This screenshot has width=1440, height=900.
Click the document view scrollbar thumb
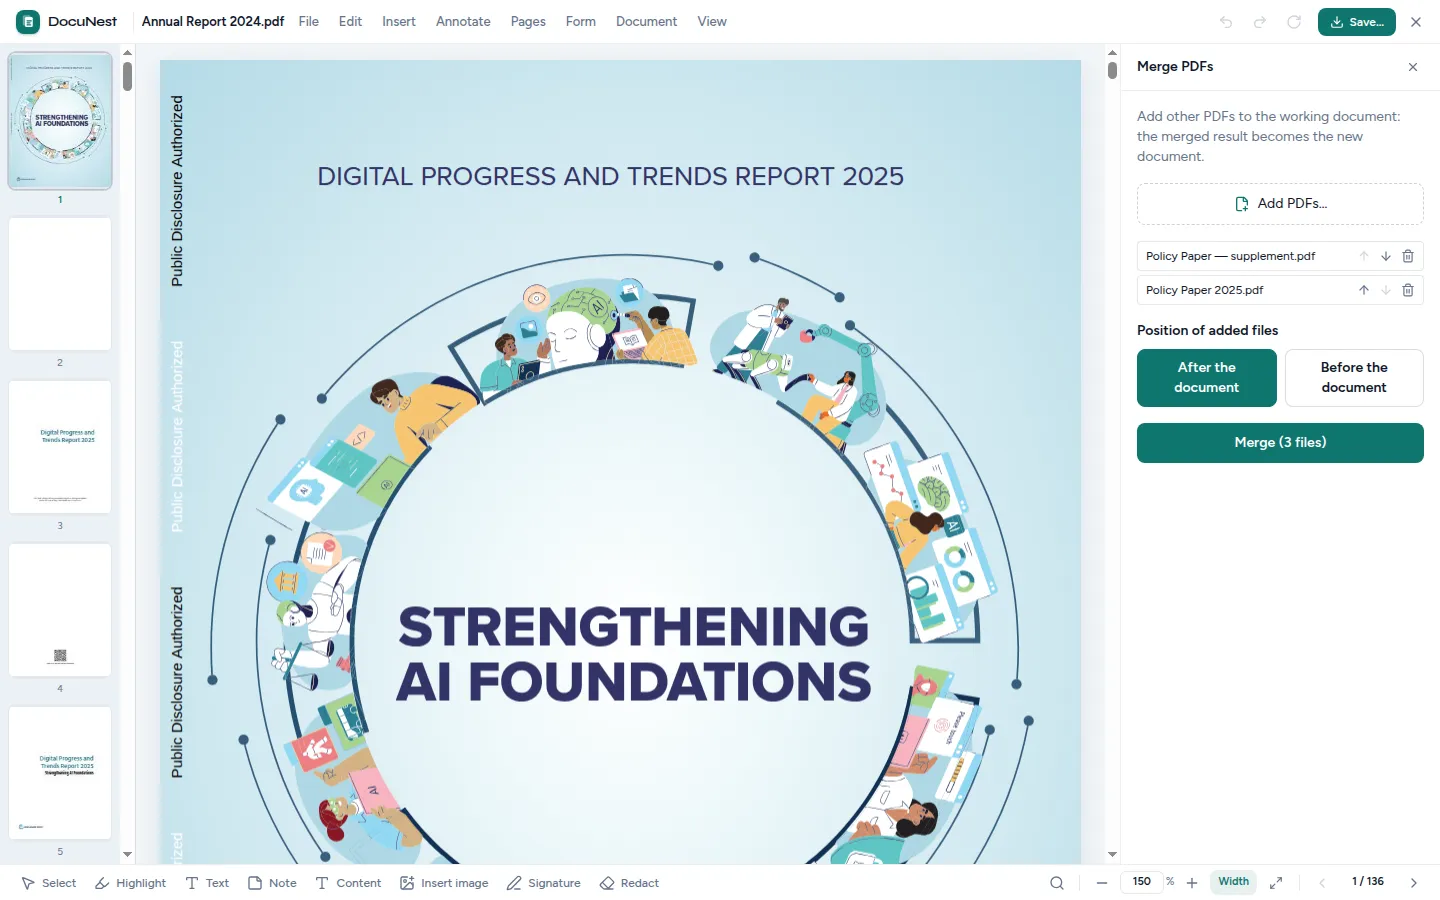coord(1112,71)
